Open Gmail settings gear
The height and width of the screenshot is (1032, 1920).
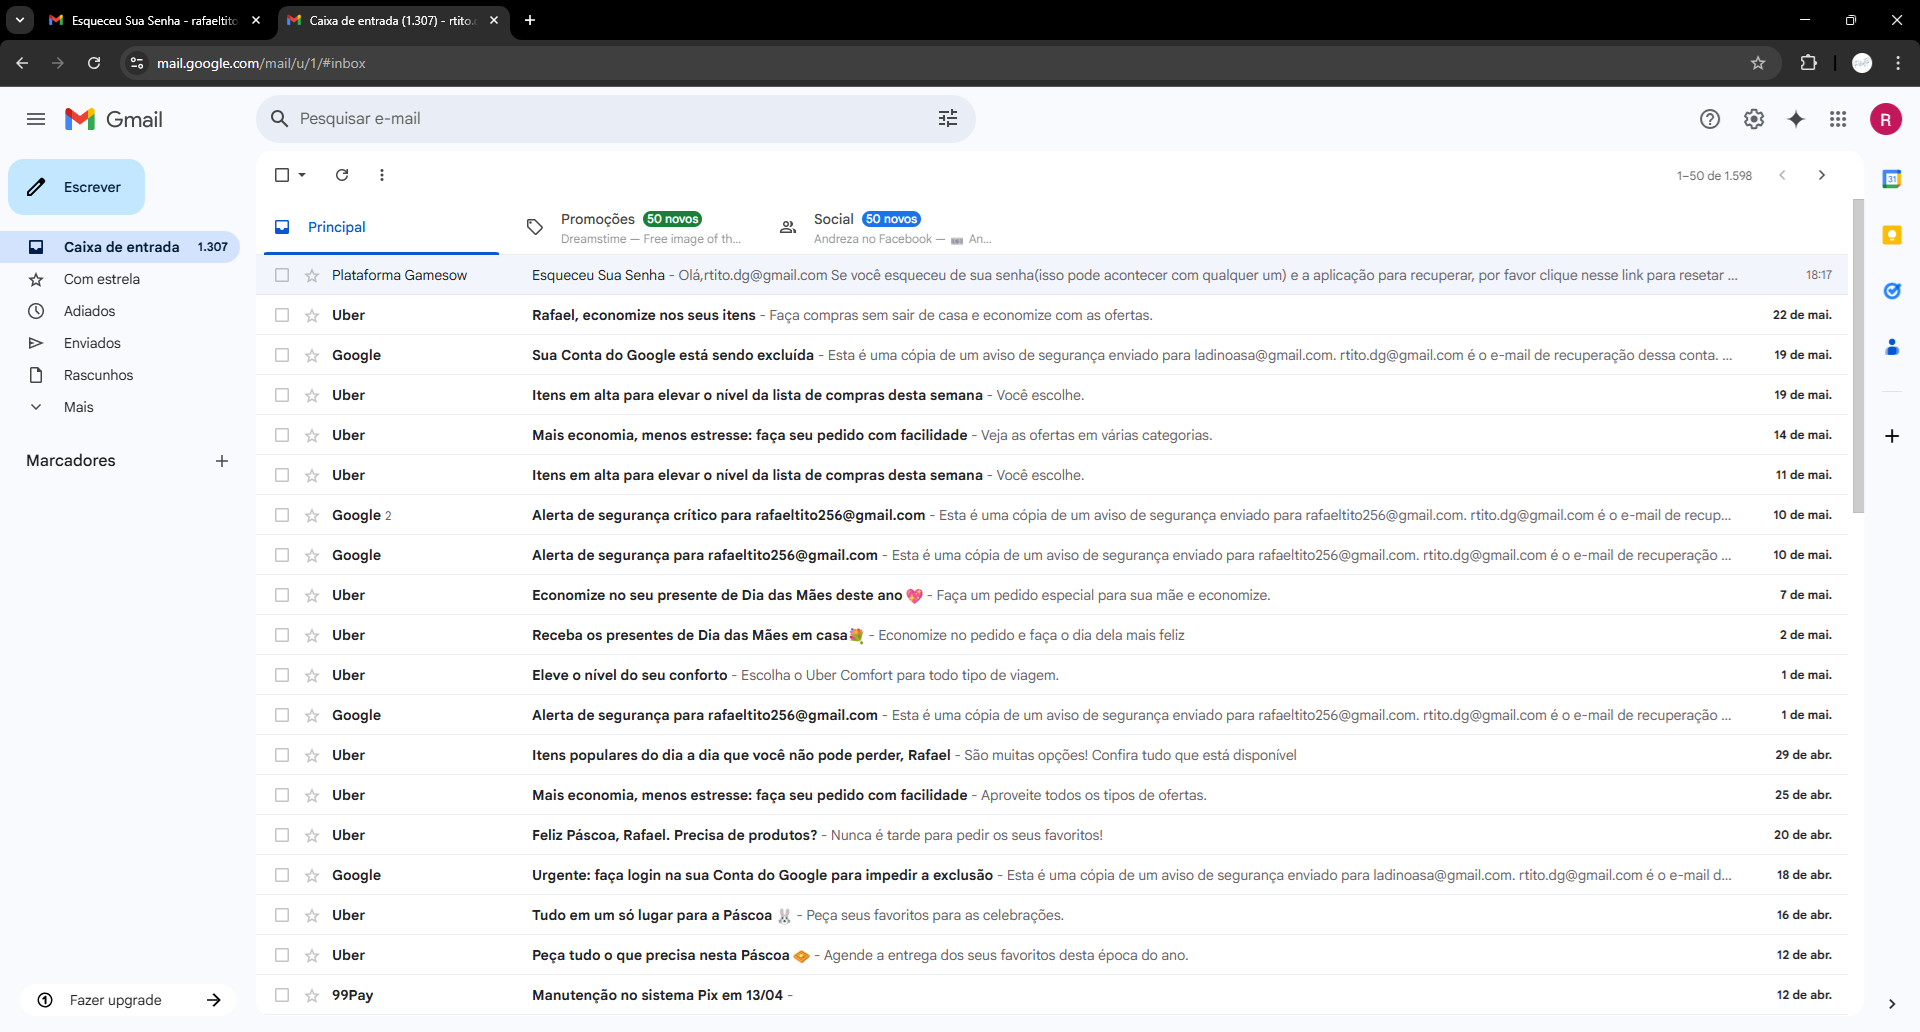pyautogui.click(x=1754, y=119)
